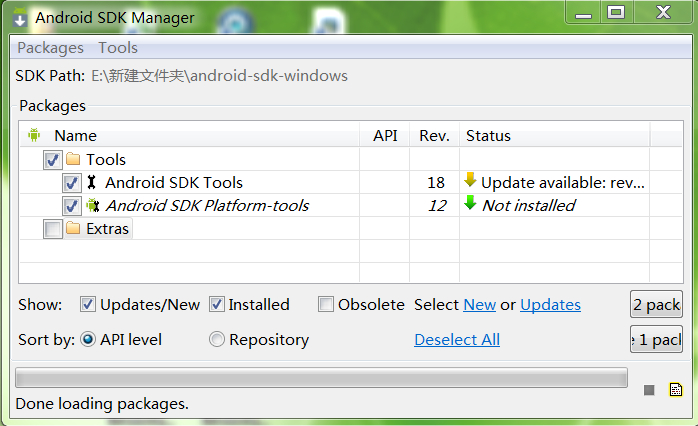Toggle the Installed show filter

tap(217, 304)
